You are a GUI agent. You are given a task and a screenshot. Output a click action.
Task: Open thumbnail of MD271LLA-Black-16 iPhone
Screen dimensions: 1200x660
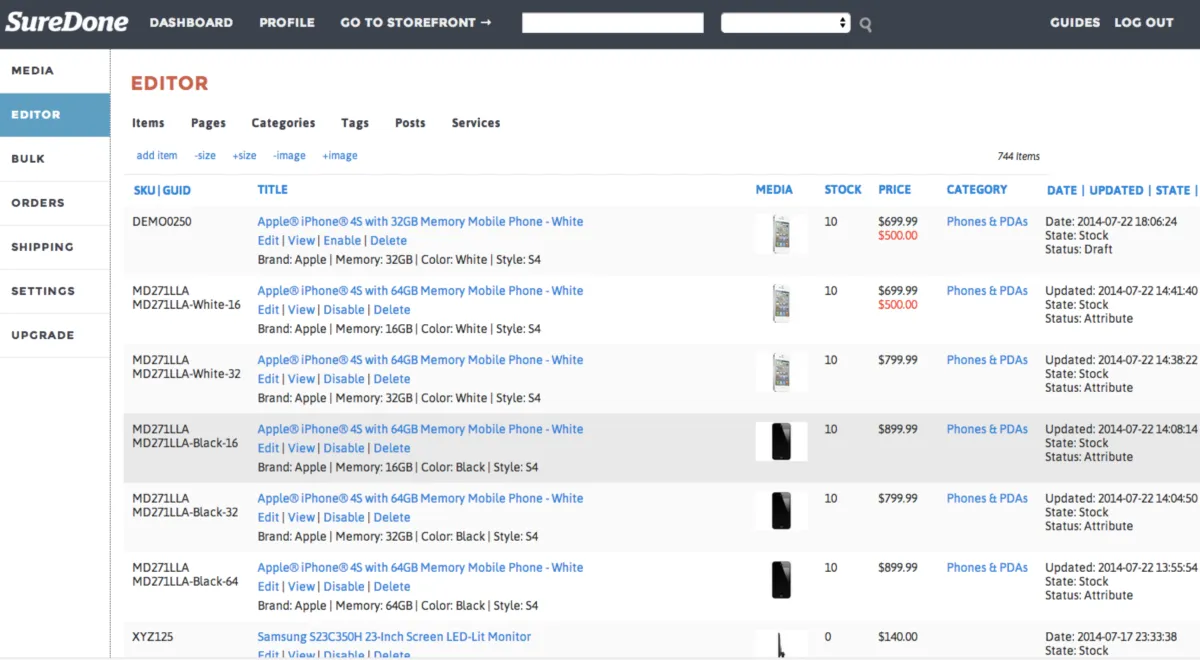[x=781, y=442]
